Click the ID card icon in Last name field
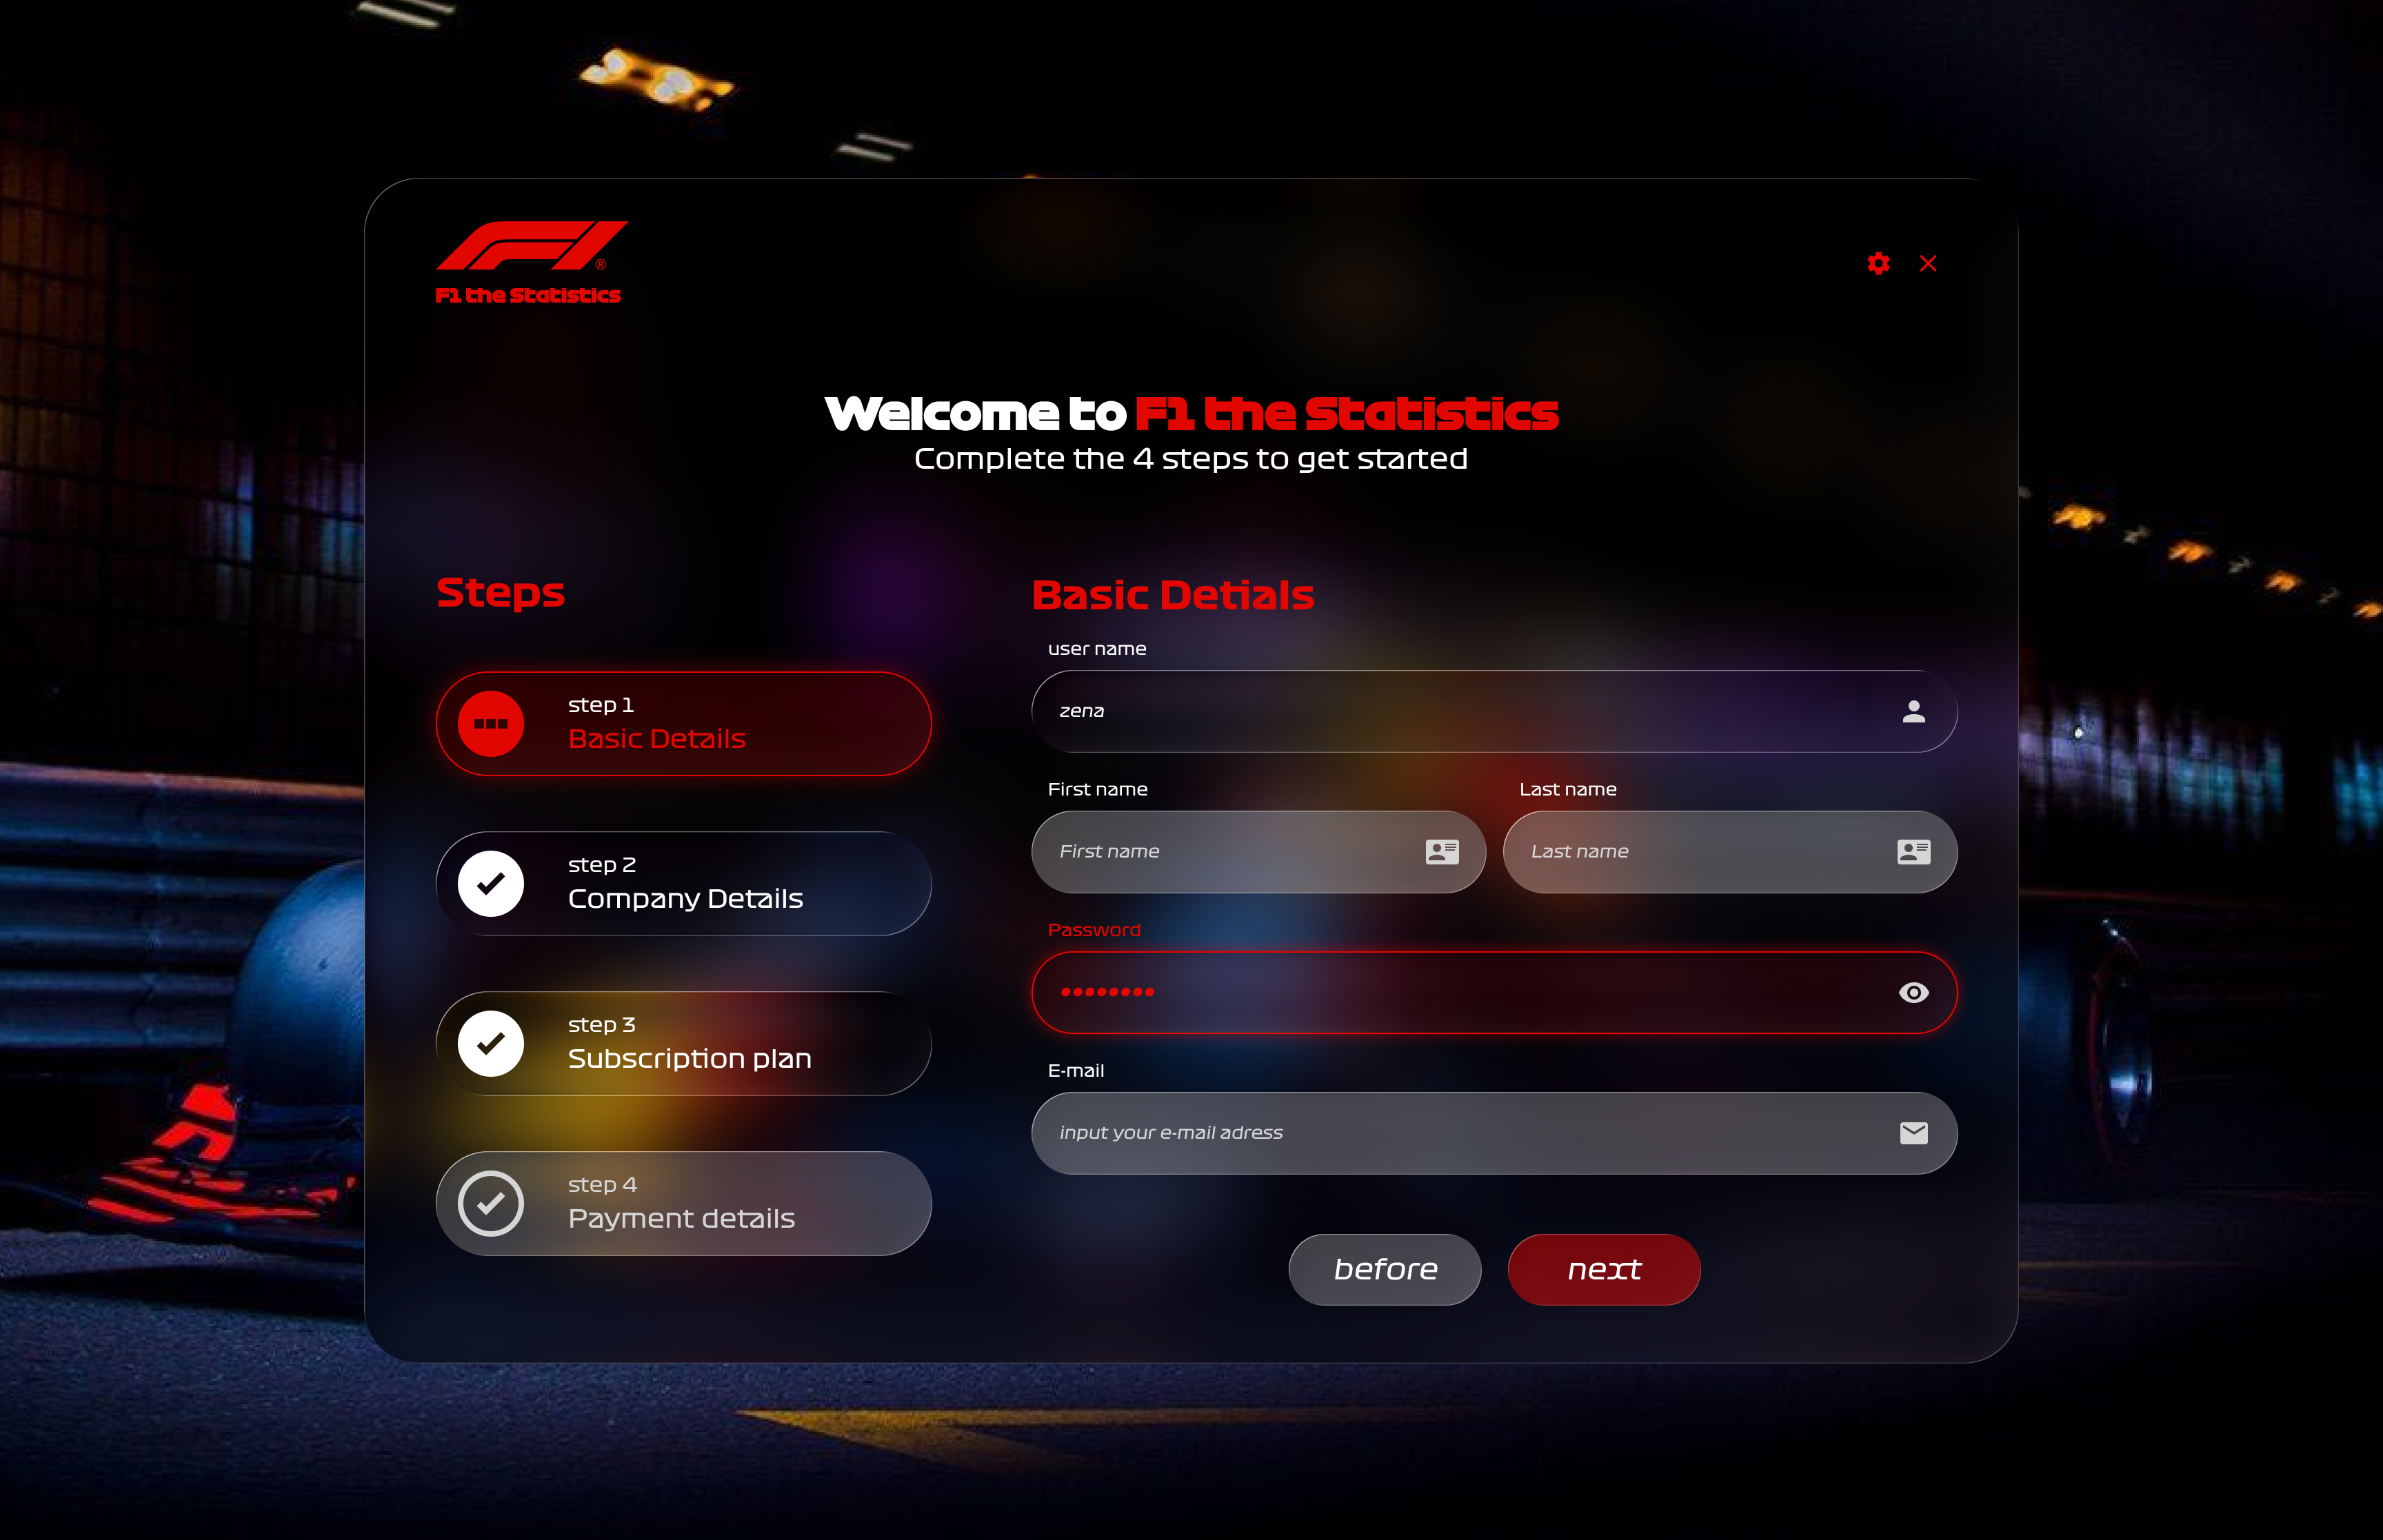The height and width of the screenshot is (1540, 2383). [1913, 851]
